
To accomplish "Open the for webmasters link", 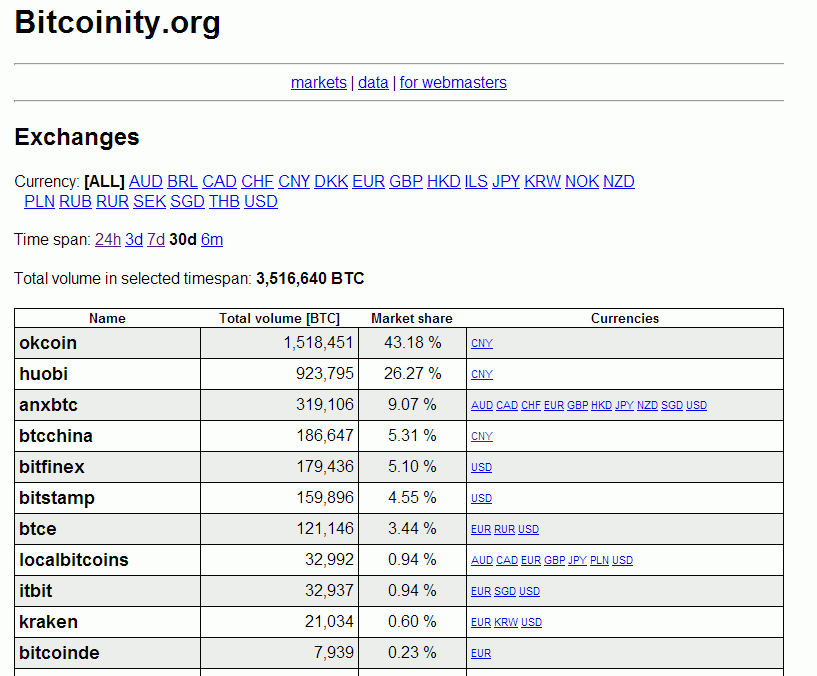I will click(453, 82).
